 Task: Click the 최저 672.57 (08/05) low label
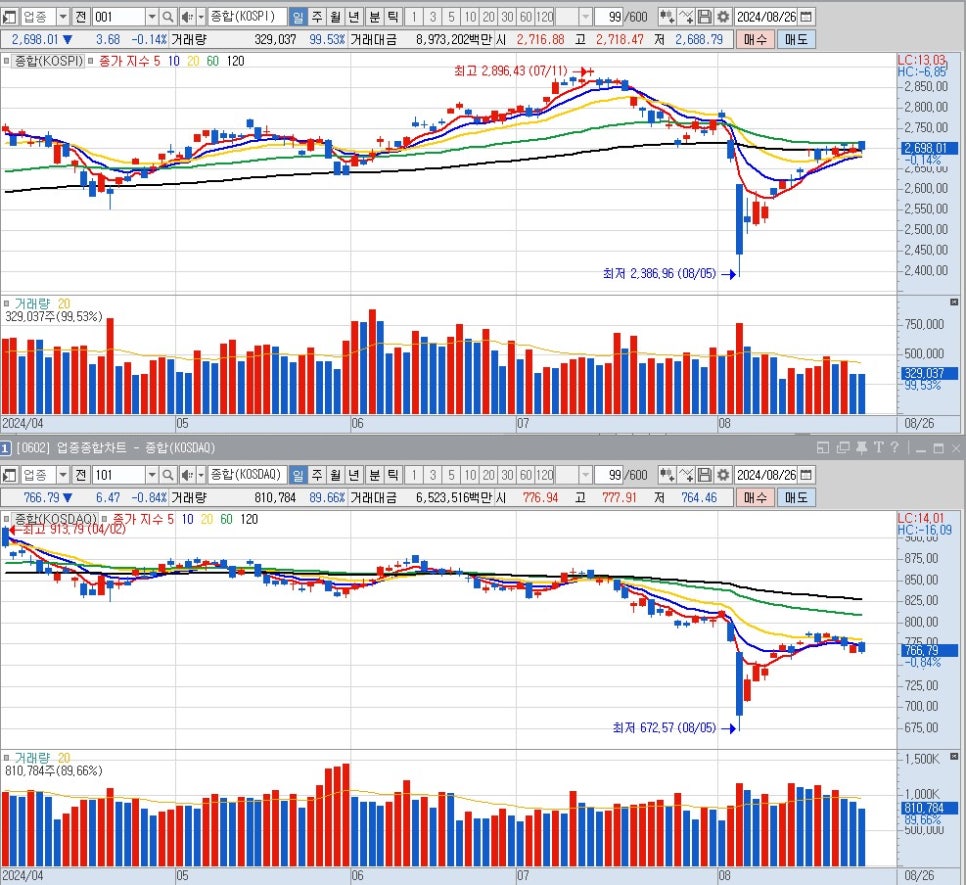(x=665, y=728)
